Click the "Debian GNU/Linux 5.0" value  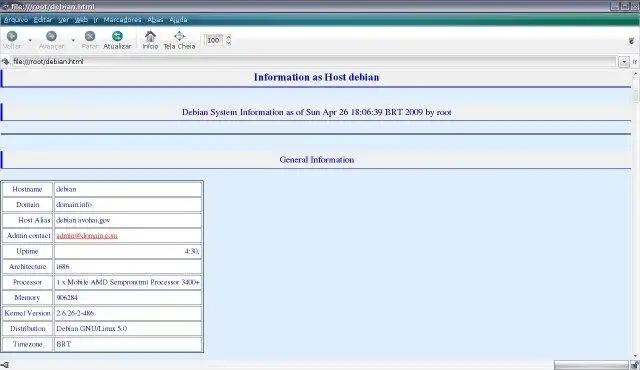point(92,329)
